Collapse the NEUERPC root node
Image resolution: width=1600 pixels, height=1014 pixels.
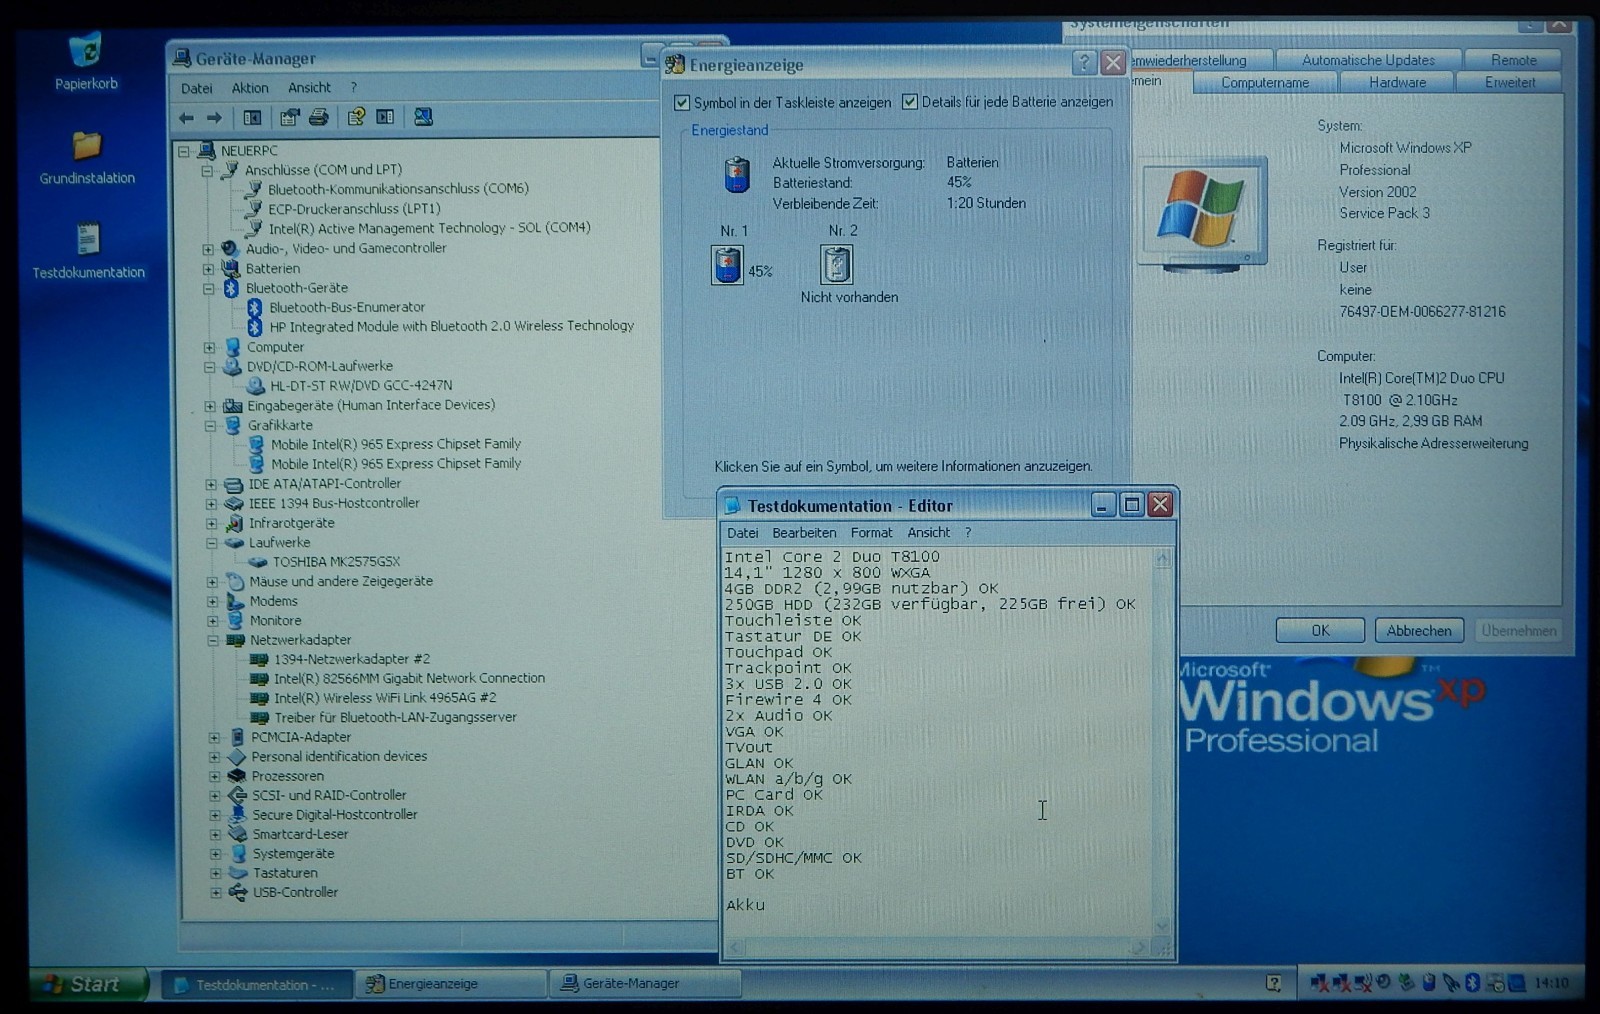[x=184, y=151]
